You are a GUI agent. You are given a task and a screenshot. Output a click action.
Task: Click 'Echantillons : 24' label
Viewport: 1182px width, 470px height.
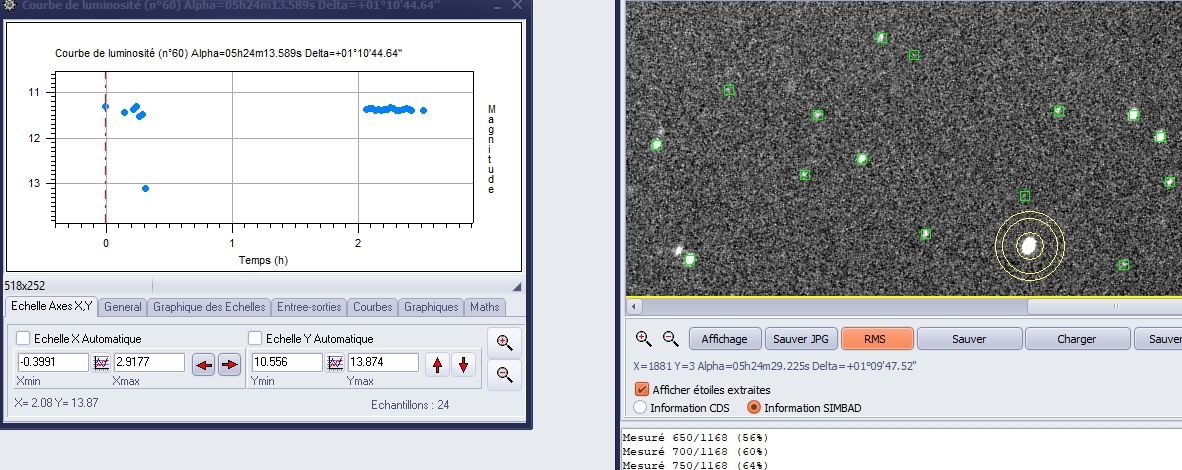click(410, 405)
